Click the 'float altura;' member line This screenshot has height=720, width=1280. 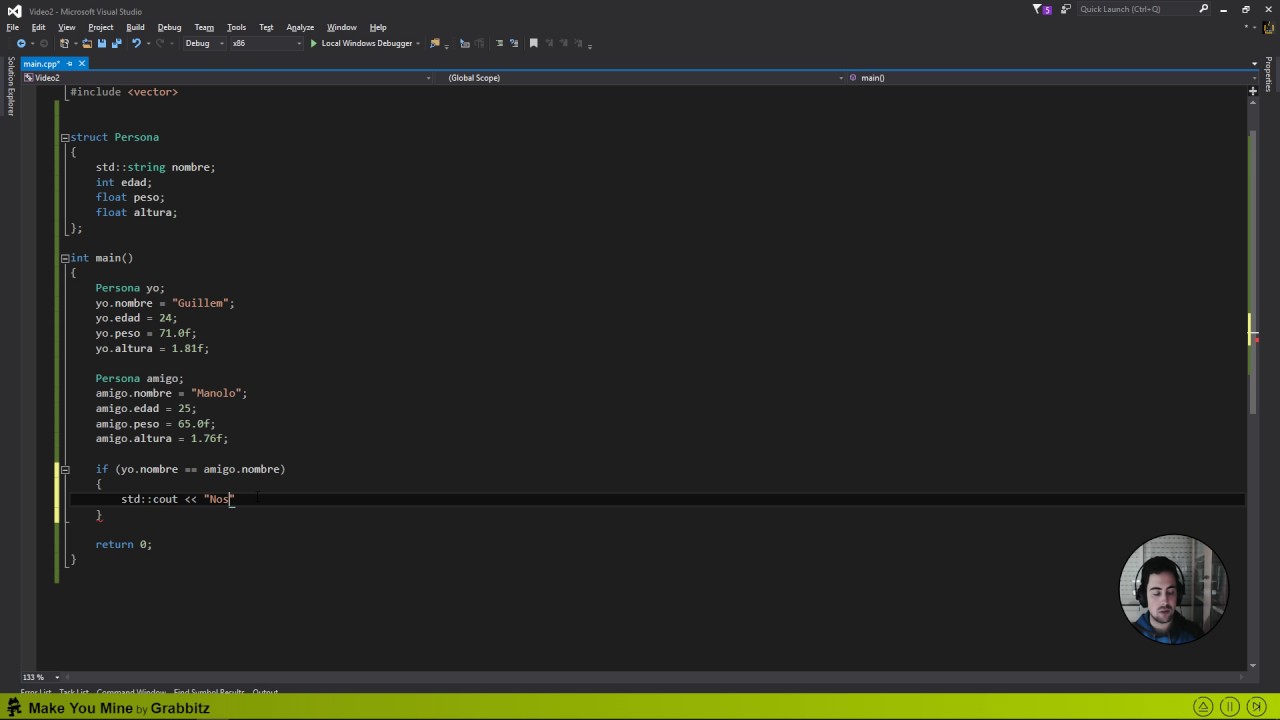click(x=136, y=212)
